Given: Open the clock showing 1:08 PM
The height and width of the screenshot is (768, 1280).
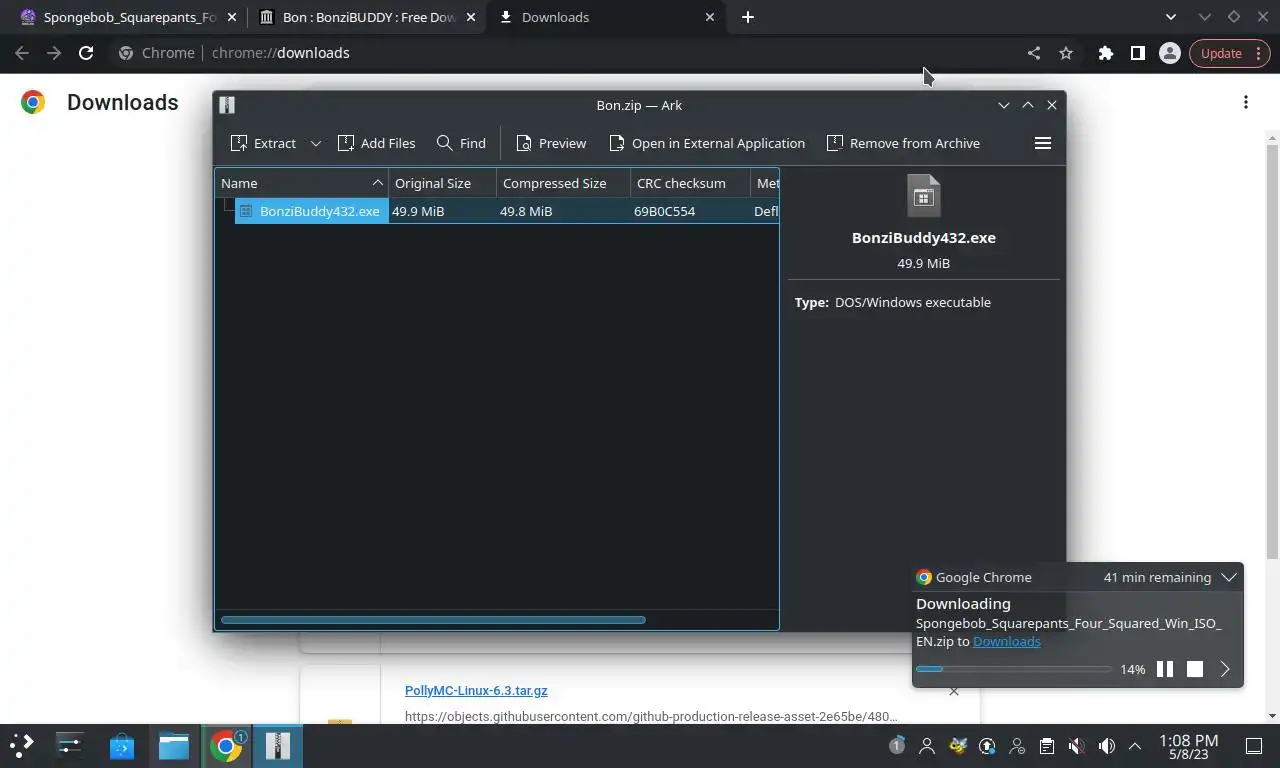Looking at the screenshot, I should tap(1188, 746).
